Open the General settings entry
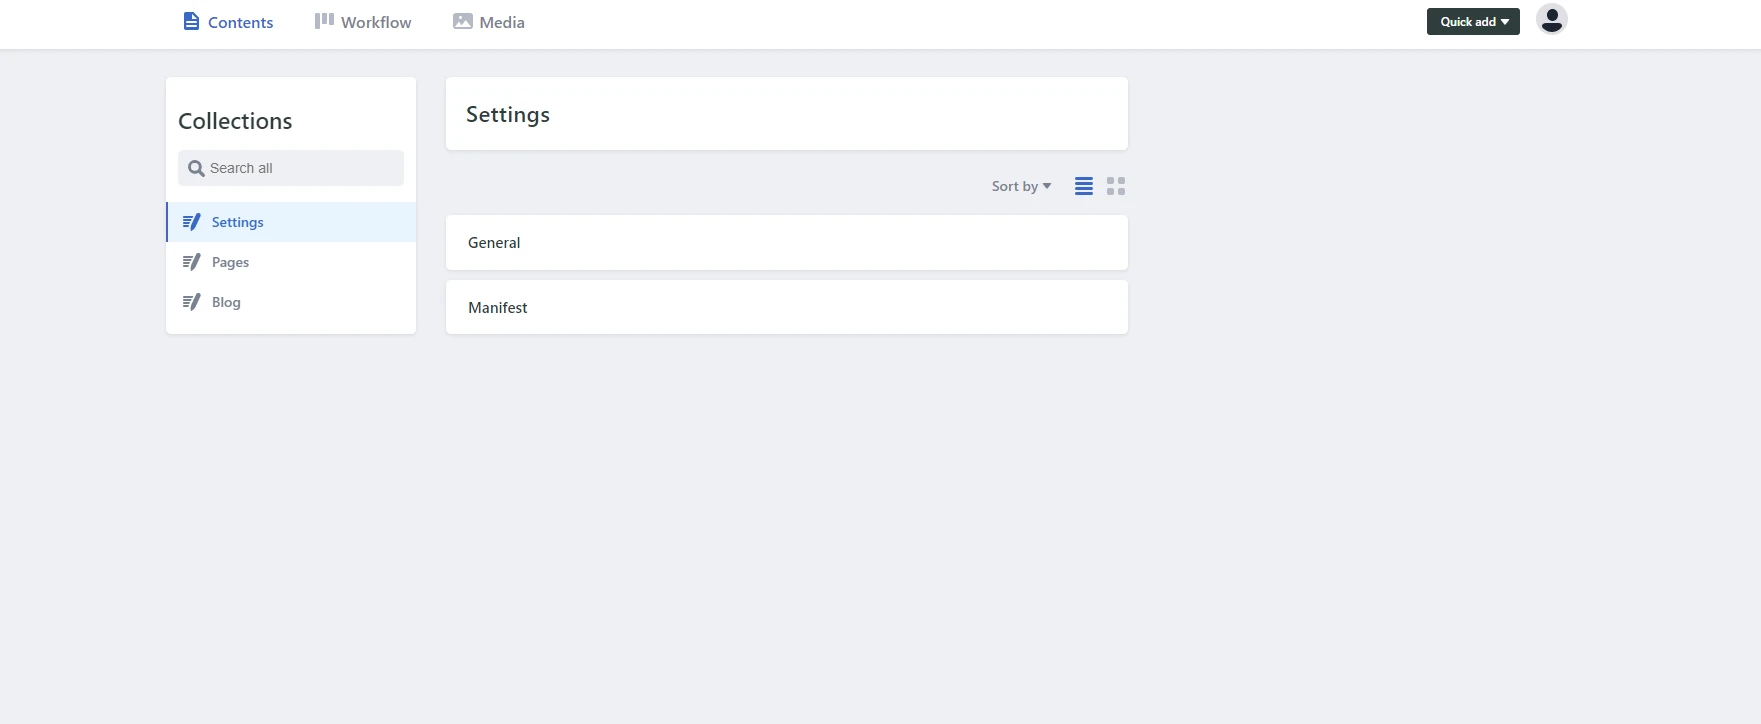The height and width of the screenshot is (724, 1761). [786, 243]
